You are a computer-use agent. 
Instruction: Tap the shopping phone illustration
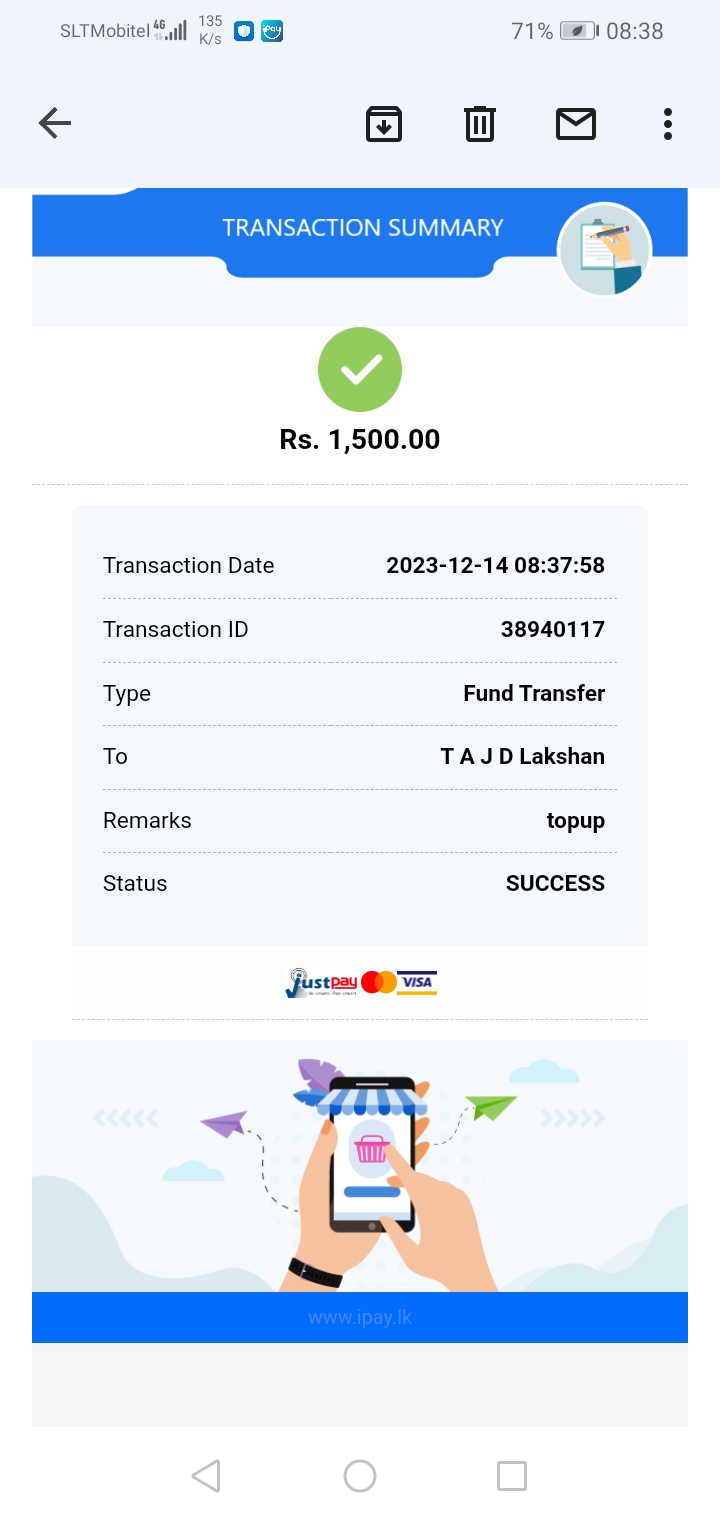coord(372,1160)
